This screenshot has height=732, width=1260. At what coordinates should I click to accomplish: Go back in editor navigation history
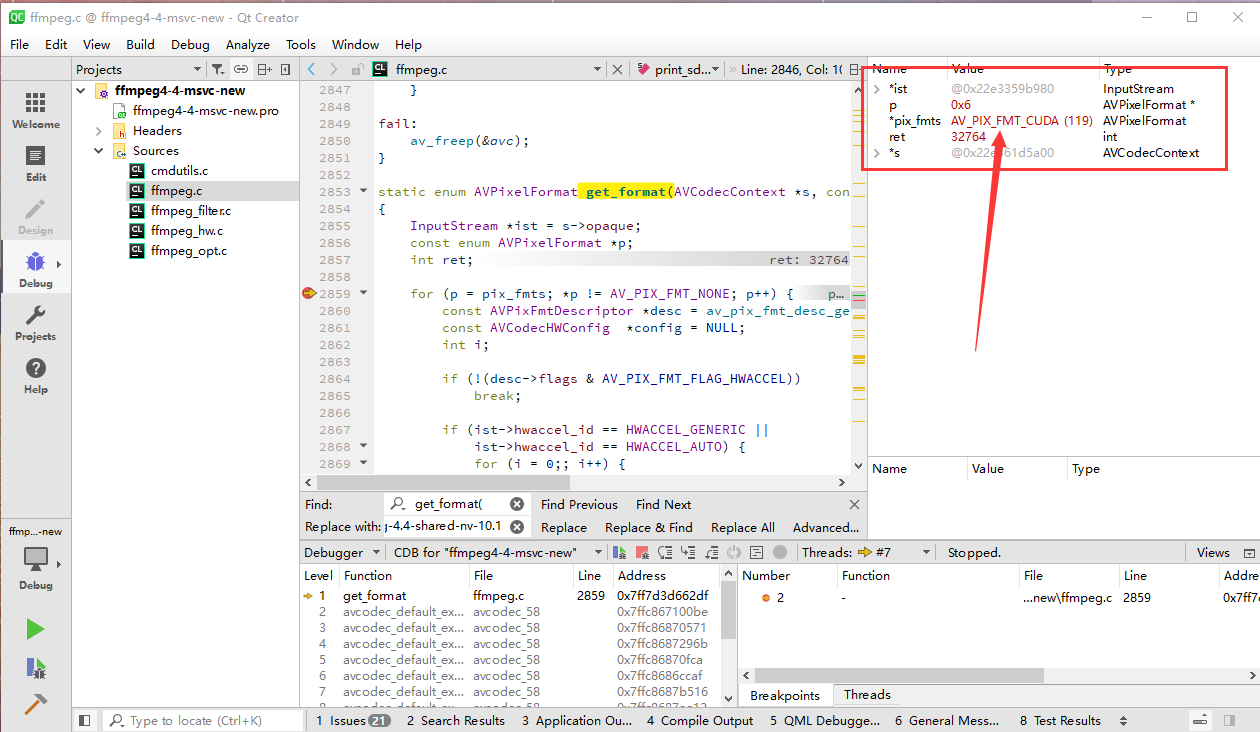point(311,69)
